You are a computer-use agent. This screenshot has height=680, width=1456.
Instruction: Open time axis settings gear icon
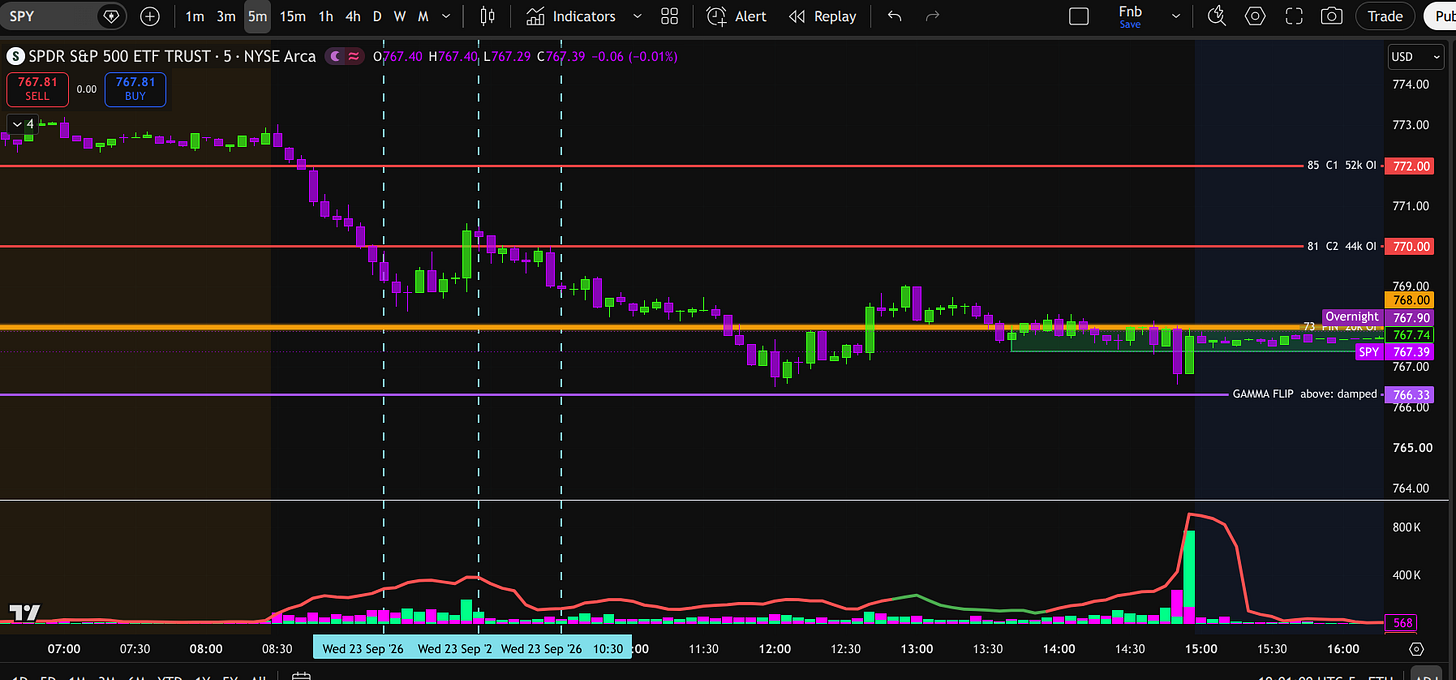[x=1416, y=649]
